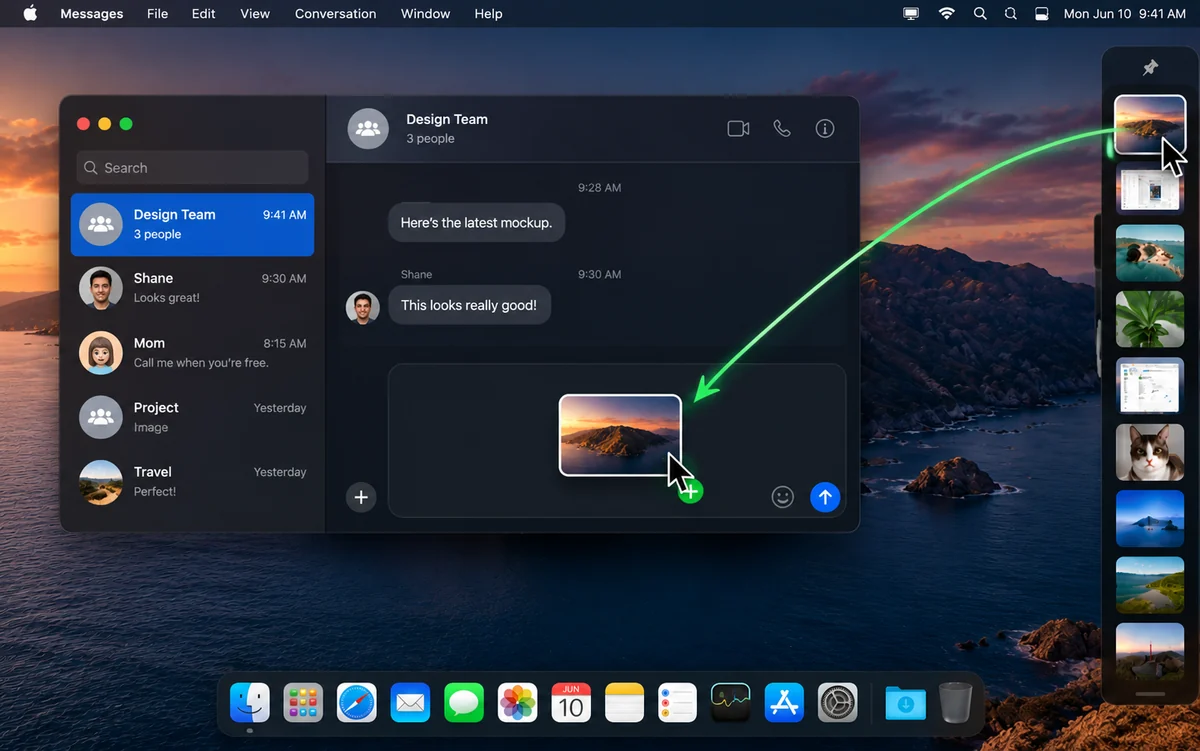Send the message with blue arrow
This screenshot has height=751, width=1200.
click(825, 497)
